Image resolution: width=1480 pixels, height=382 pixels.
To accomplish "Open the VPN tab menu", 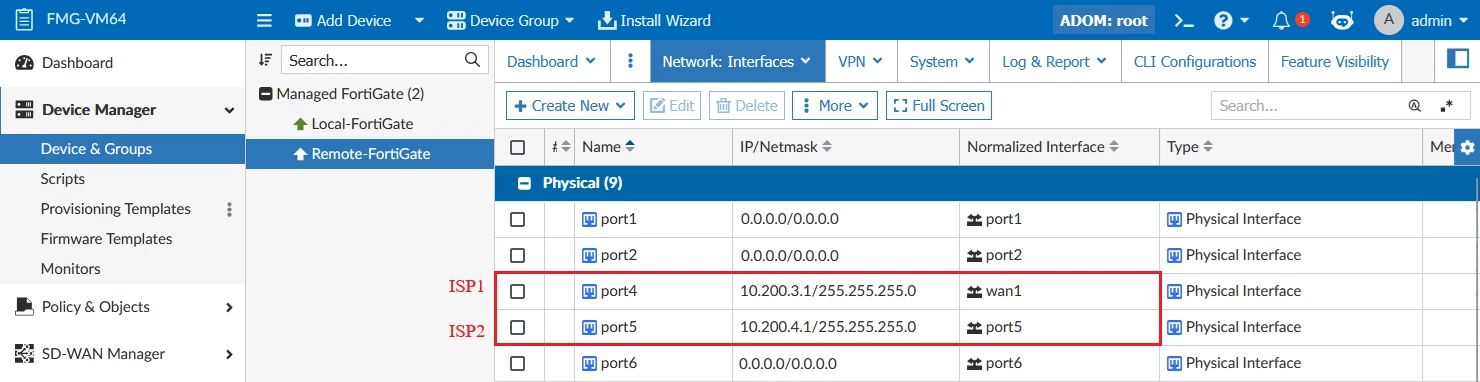I will (x=861, y=61).
